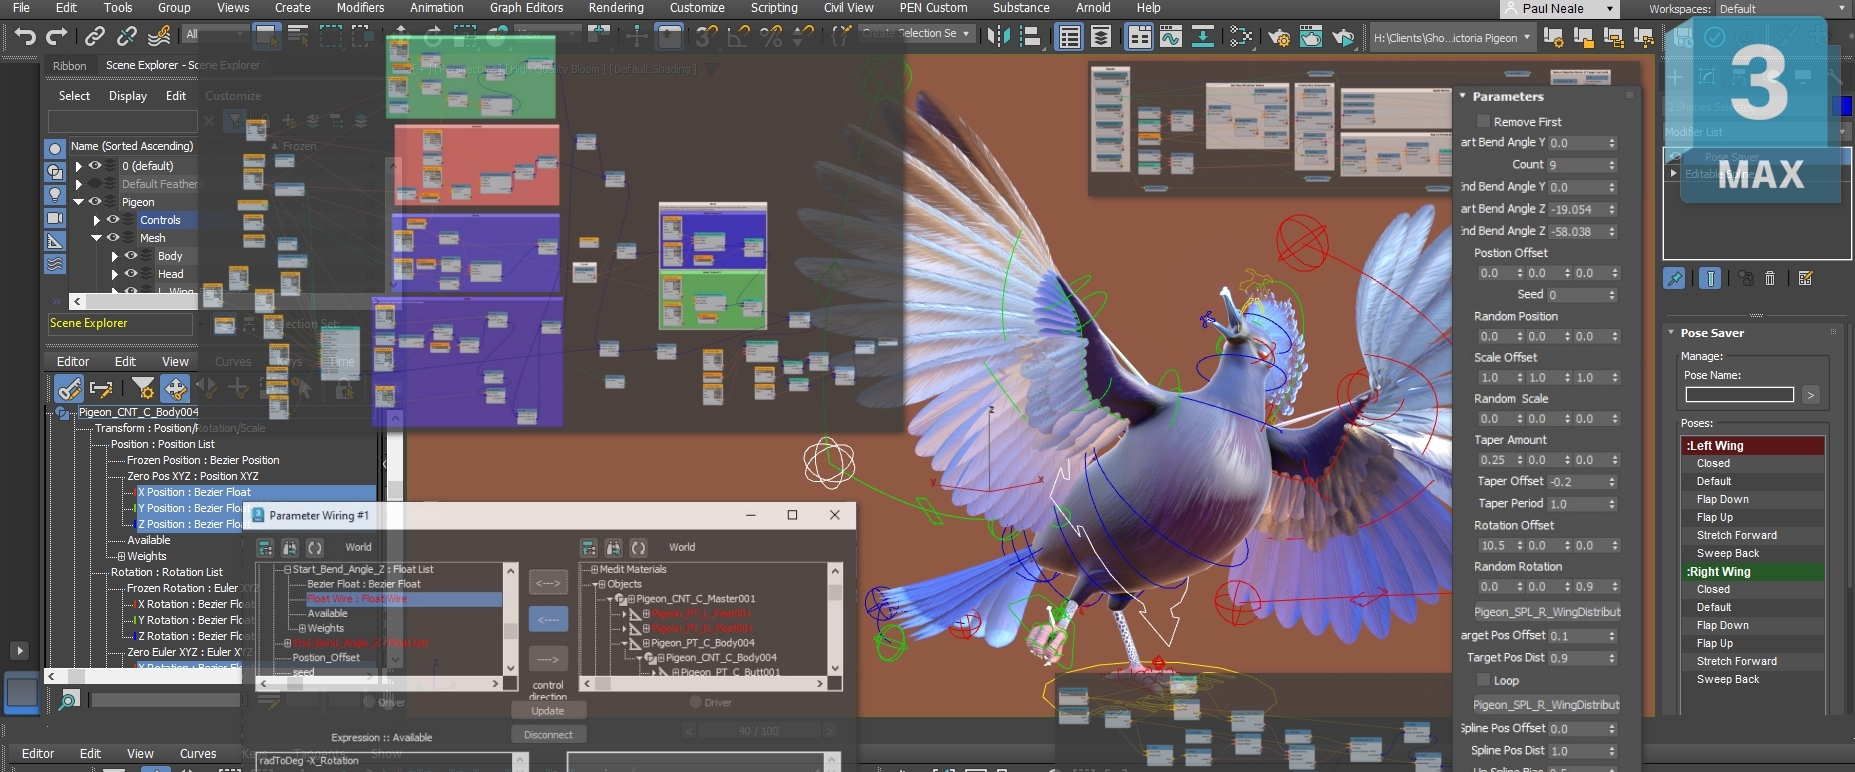Open the Rendering menu
The width and height of the screenshot is (1855, 772).
click(x=615, y=8)
